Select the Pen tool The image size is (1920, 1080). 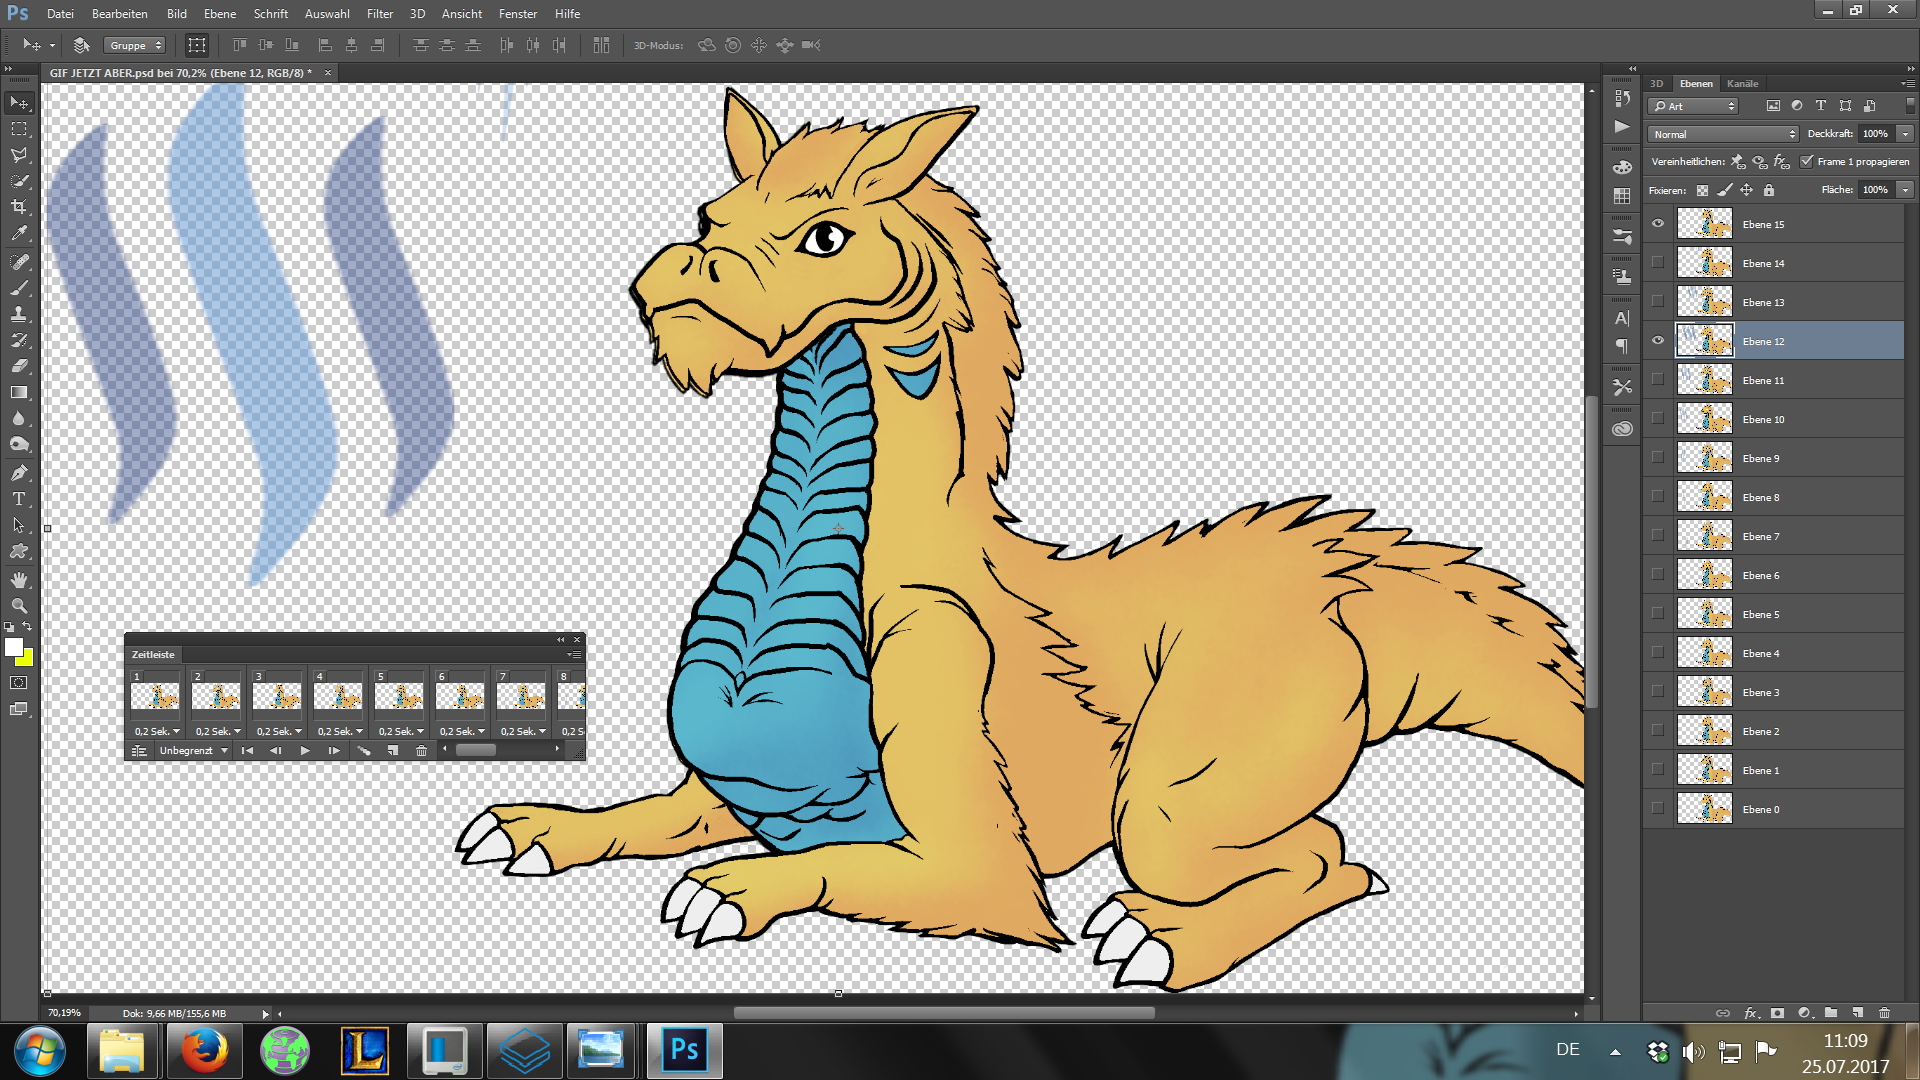click(19, 473)
